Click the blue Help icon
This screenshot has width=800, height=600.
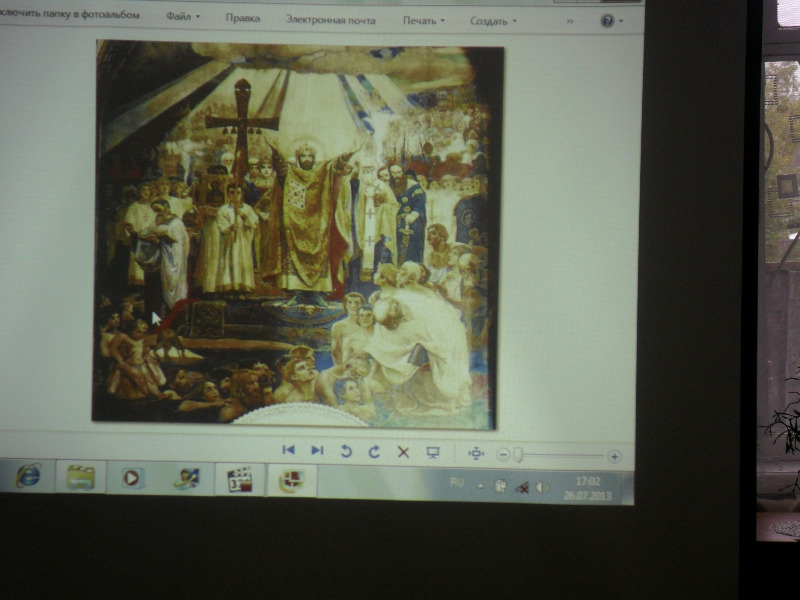tap(607, 21)
